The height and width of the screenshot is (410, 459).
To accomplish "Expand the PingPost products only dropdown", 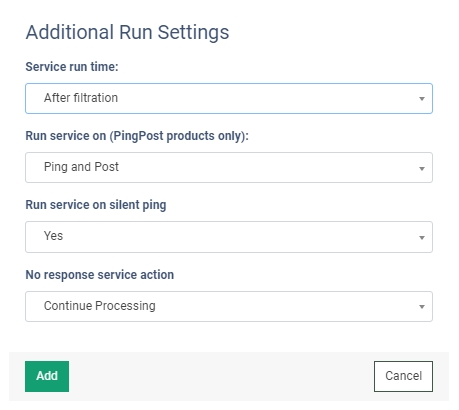I will click(229, 167).
